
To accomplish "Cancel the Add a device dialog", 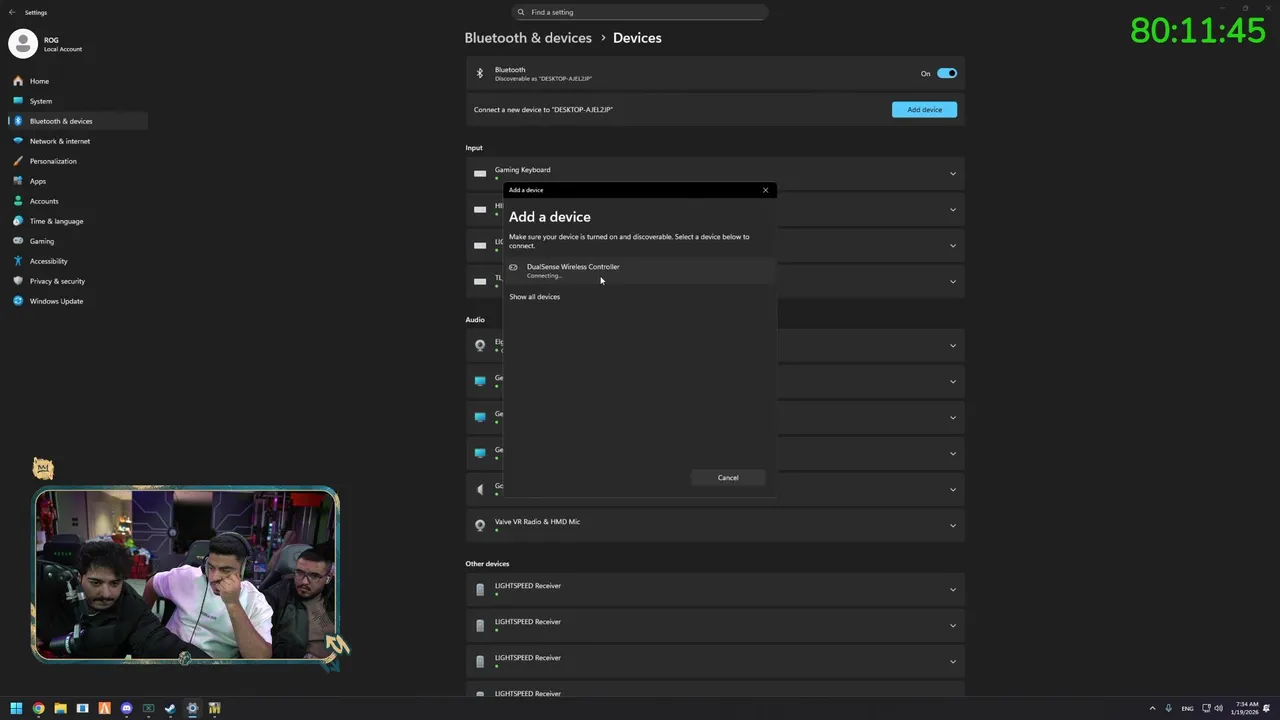I will click(728, 477).
